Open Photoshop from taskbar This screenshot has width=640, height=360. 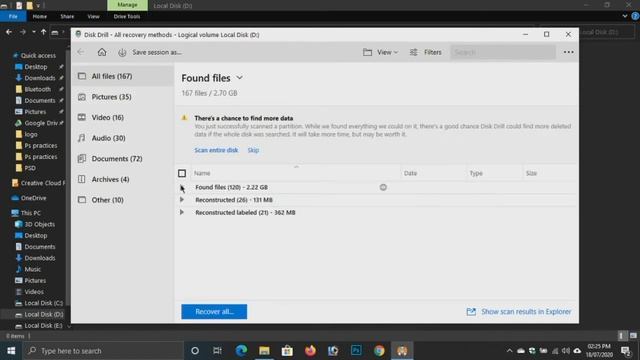click(356, 351)
